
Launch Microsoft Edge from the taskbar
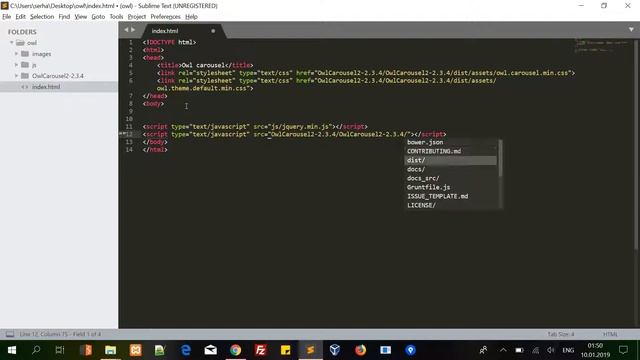click(x=186, y=350)
